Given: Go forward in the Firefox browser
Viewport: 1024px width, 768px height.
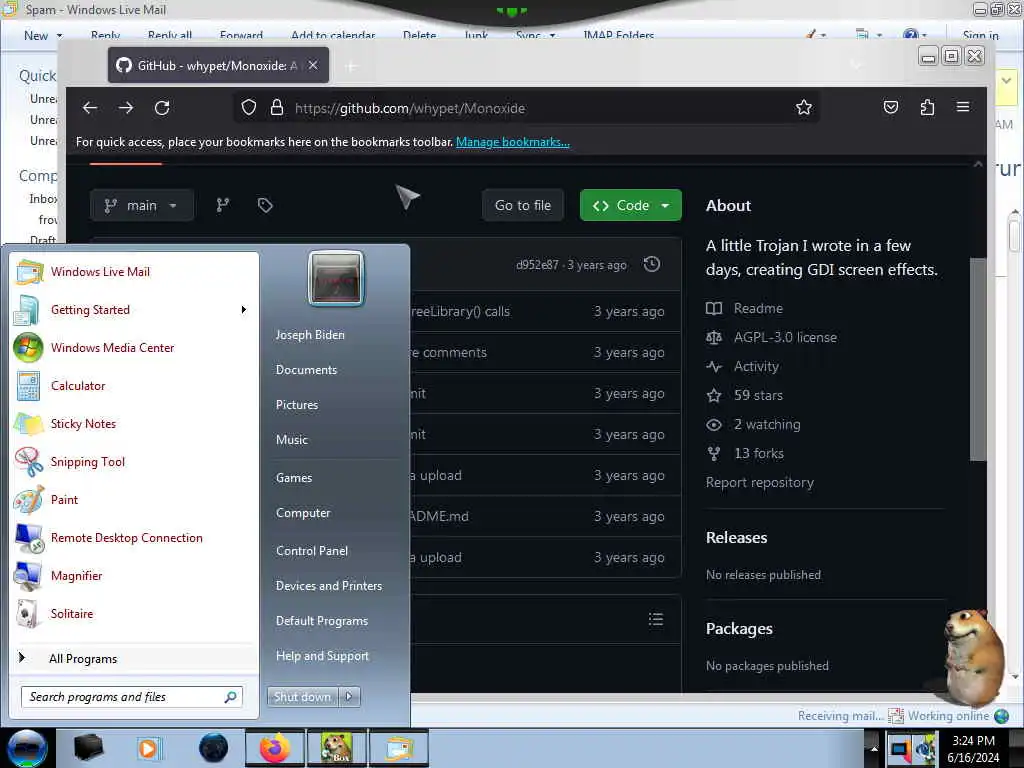Looking at the screenshot, I should pyautogui.click(x=126, y=108).
